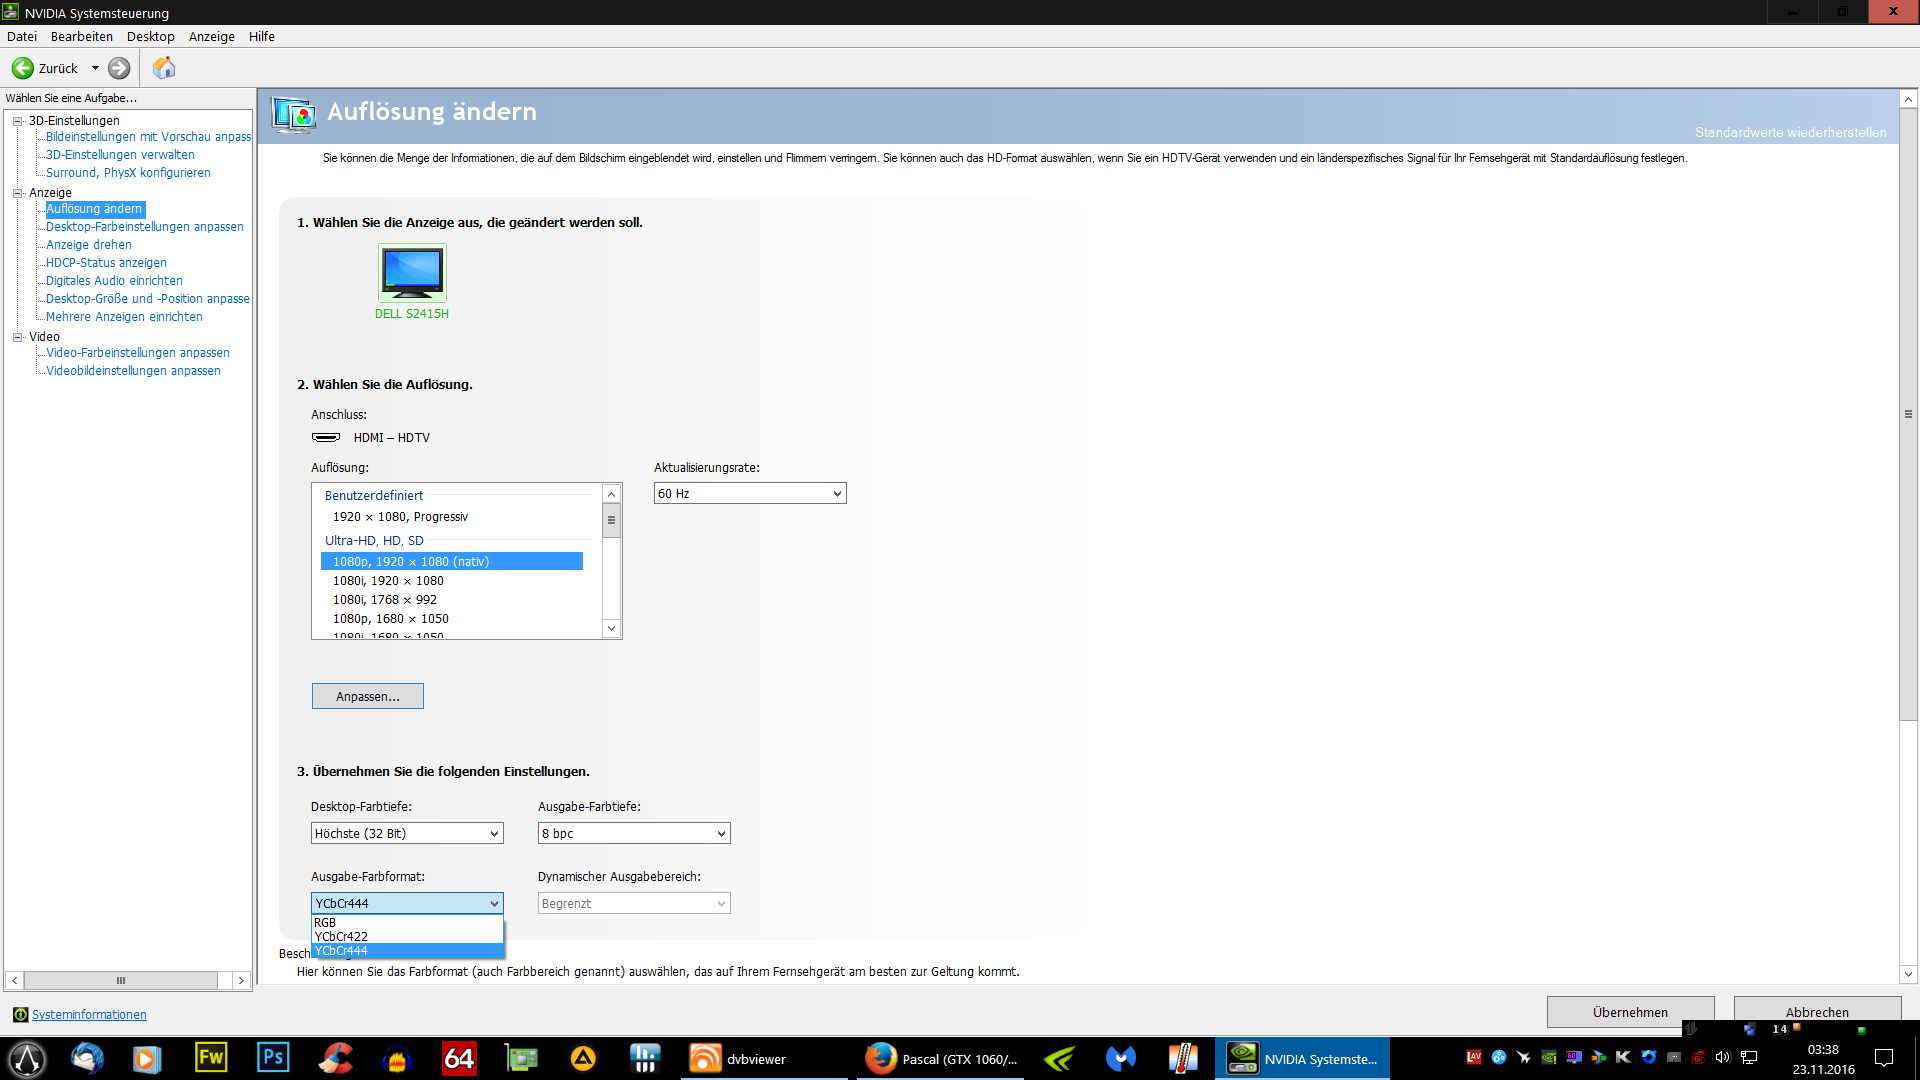This screenshot has height=1080, width=1920.
Task: Open the Ausgabe-Farbtiefe 8 bpc dropdown
Action: coord(634,834)
